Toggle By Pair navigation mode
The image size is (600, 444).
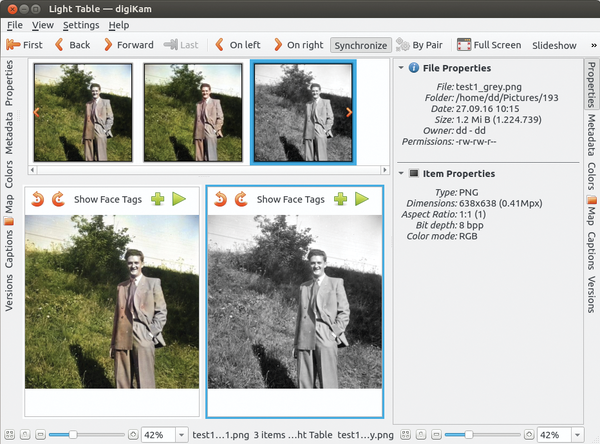(x=419, y=45)
